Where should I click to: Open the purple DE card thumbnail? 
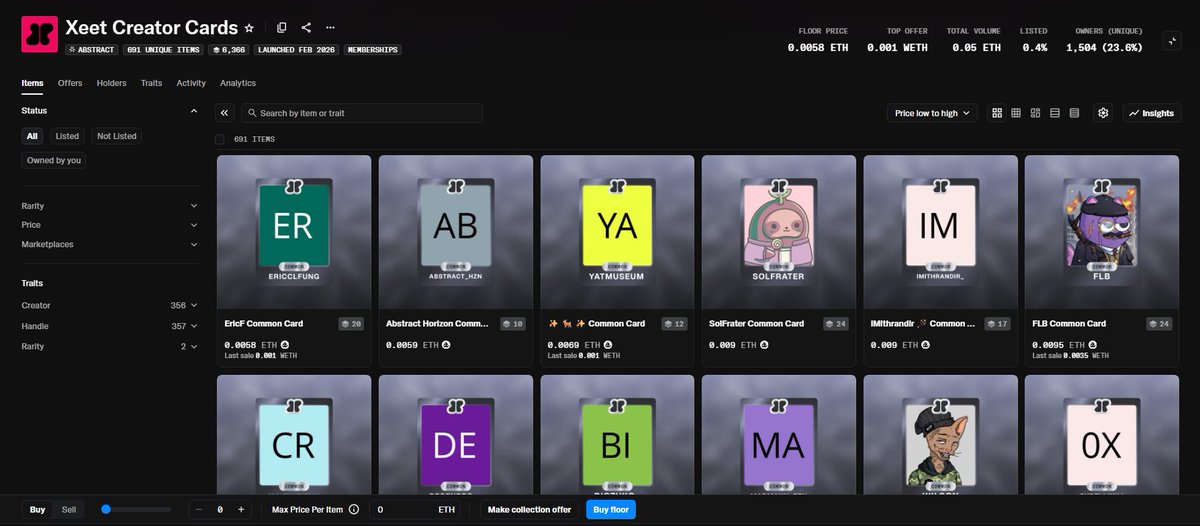pyautogui.click(x=455, y=434)
